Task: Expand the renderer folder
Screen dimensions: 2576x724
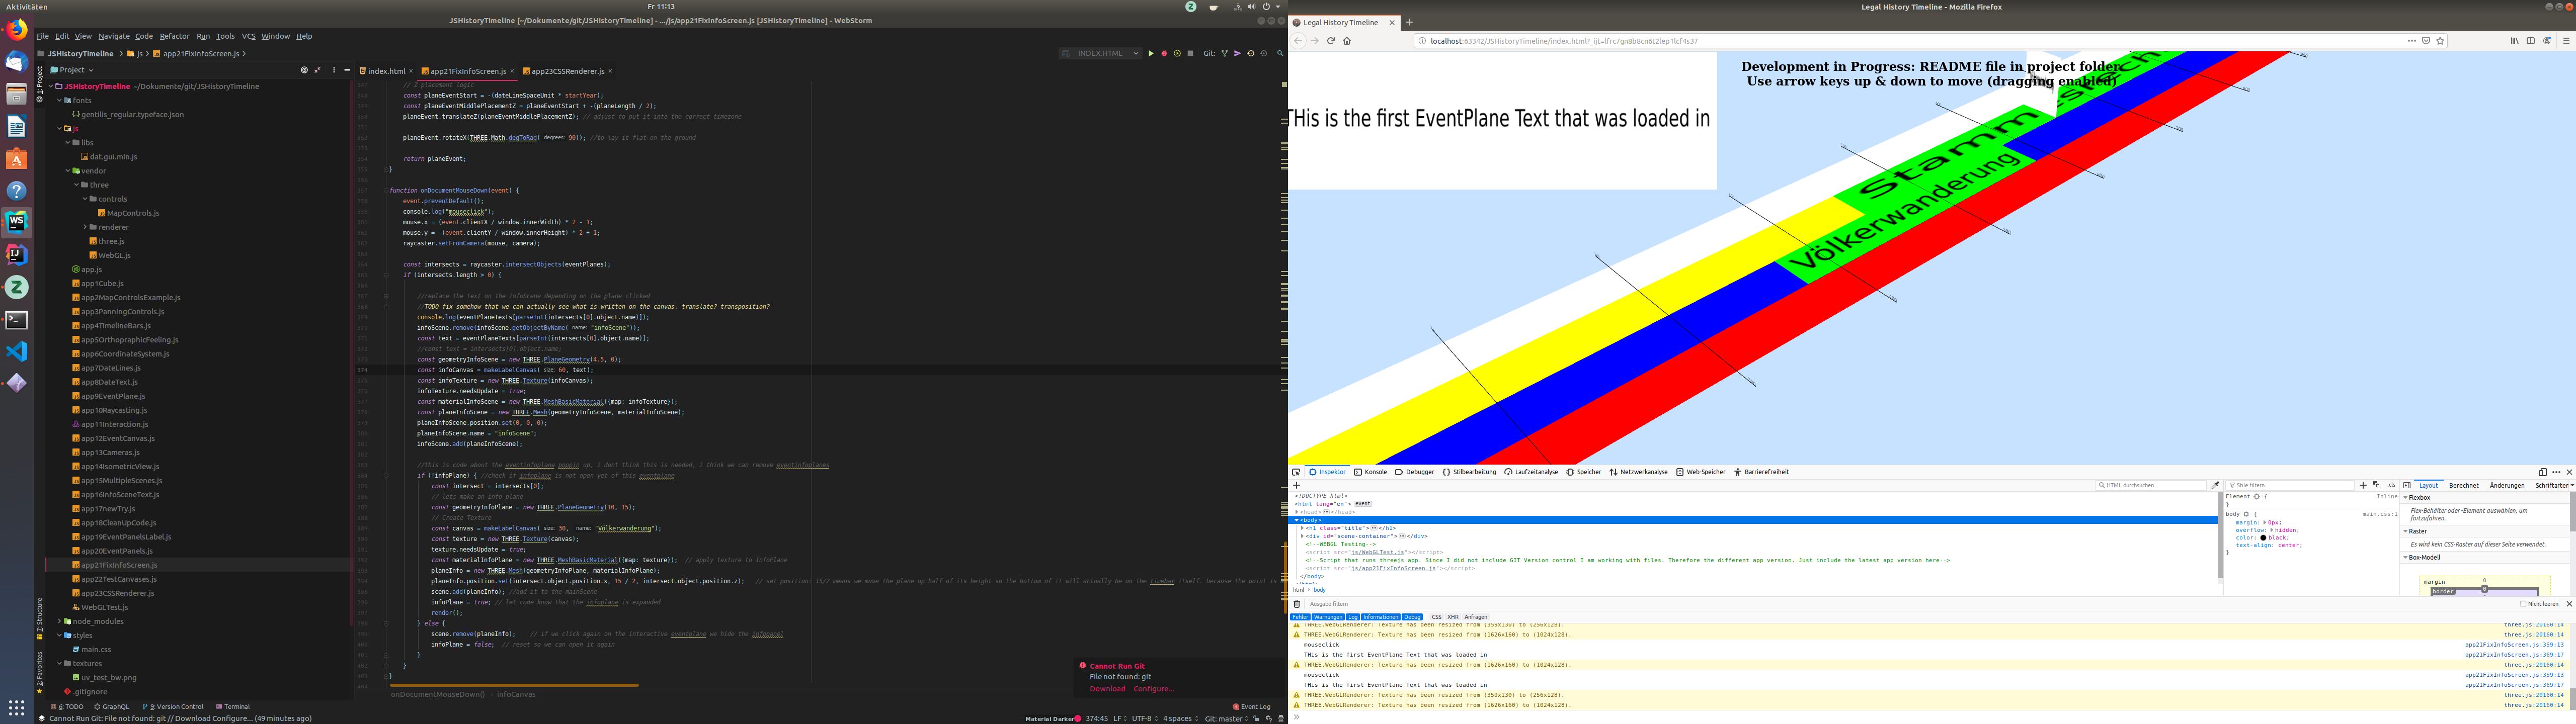Action: (x=84, y=227)
